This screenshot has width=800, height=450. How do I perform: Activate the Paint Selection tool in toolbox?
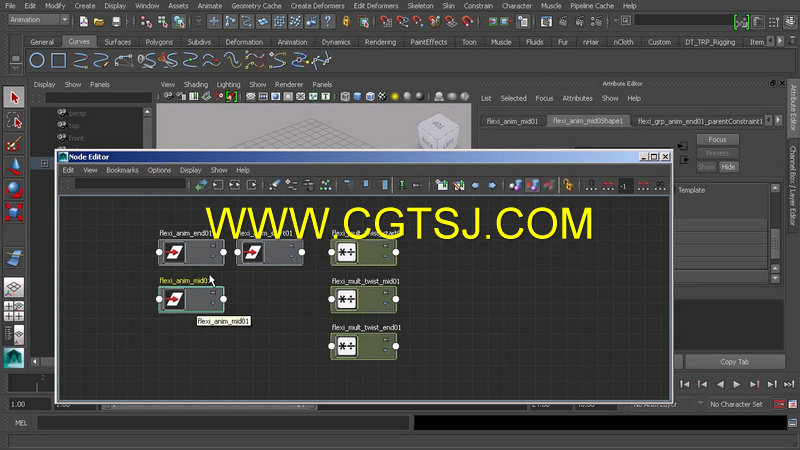pos(14,144)
